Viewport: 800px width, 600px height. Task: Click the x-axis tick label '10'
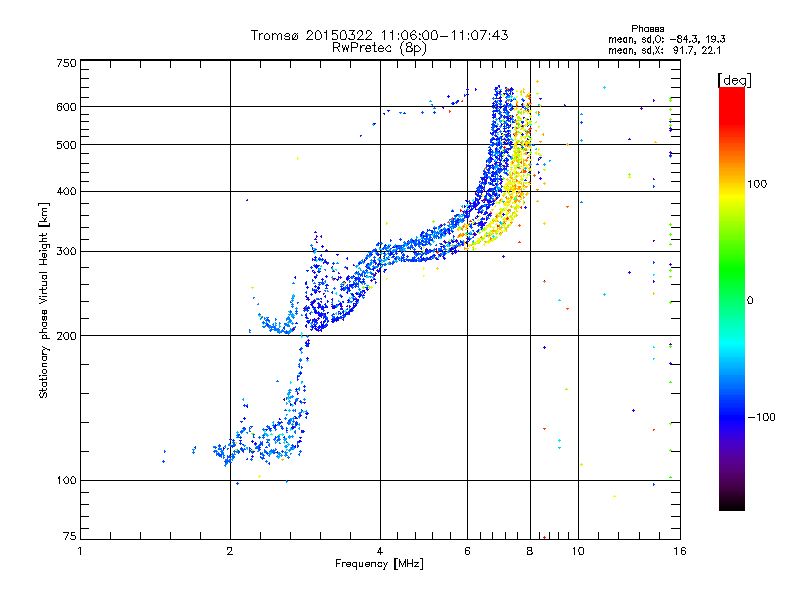click(x=578, y=551)
